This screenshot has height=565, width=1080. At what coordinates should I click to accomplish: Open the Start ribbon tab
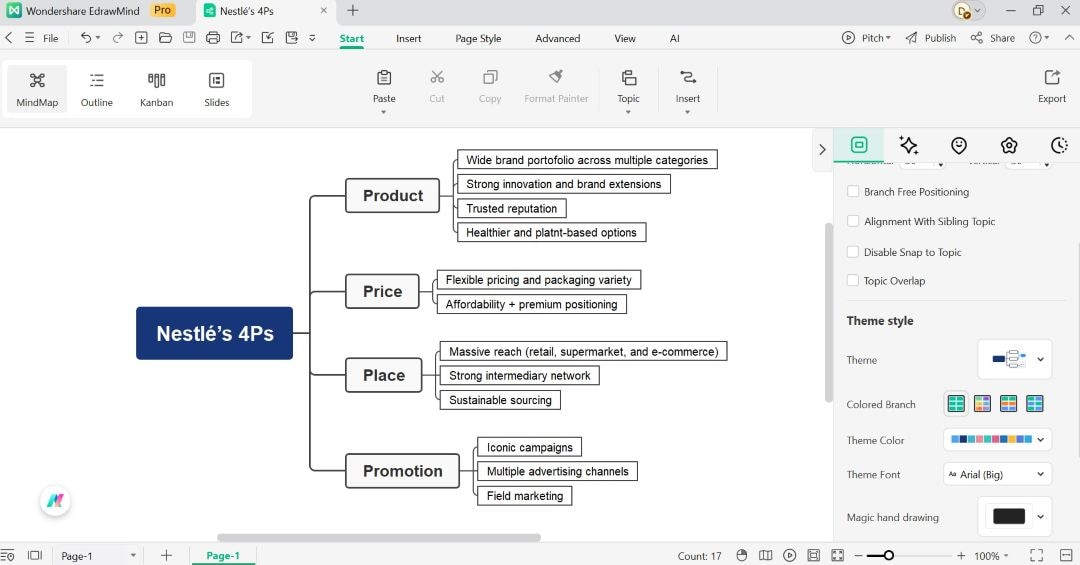tap(351, 39)
